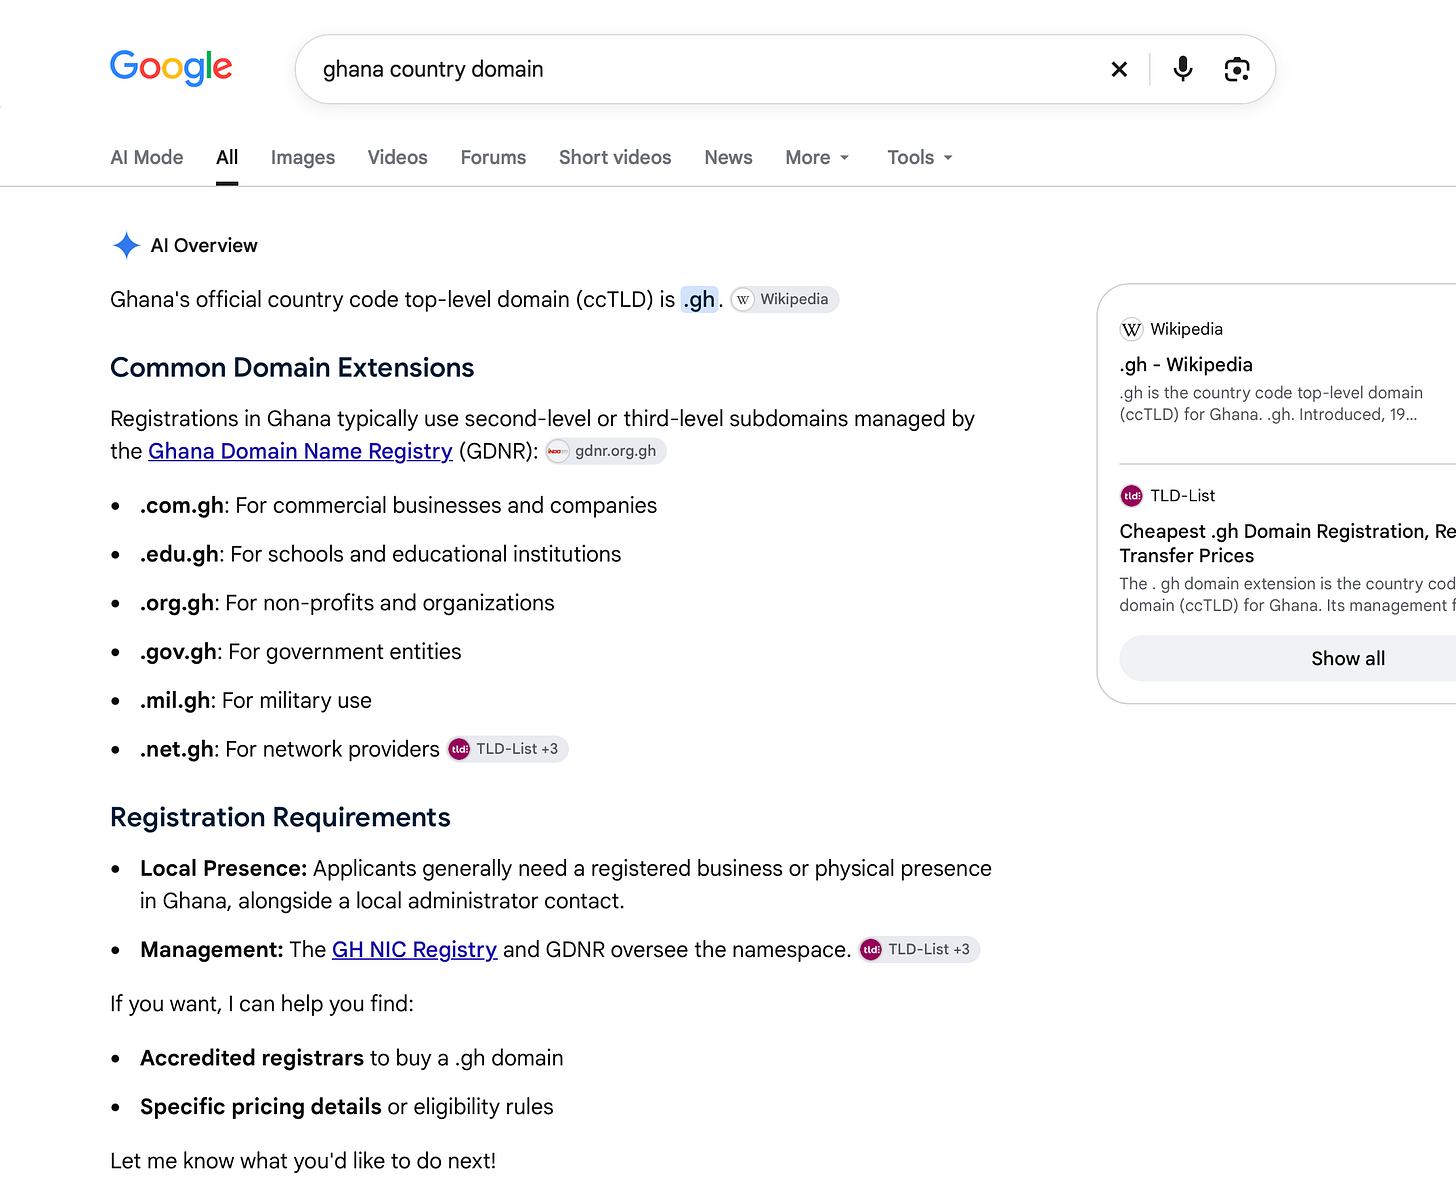Viewport: 1456px width, 1184px height.
Task: Select the All results tab
Action: click(227, 157)
